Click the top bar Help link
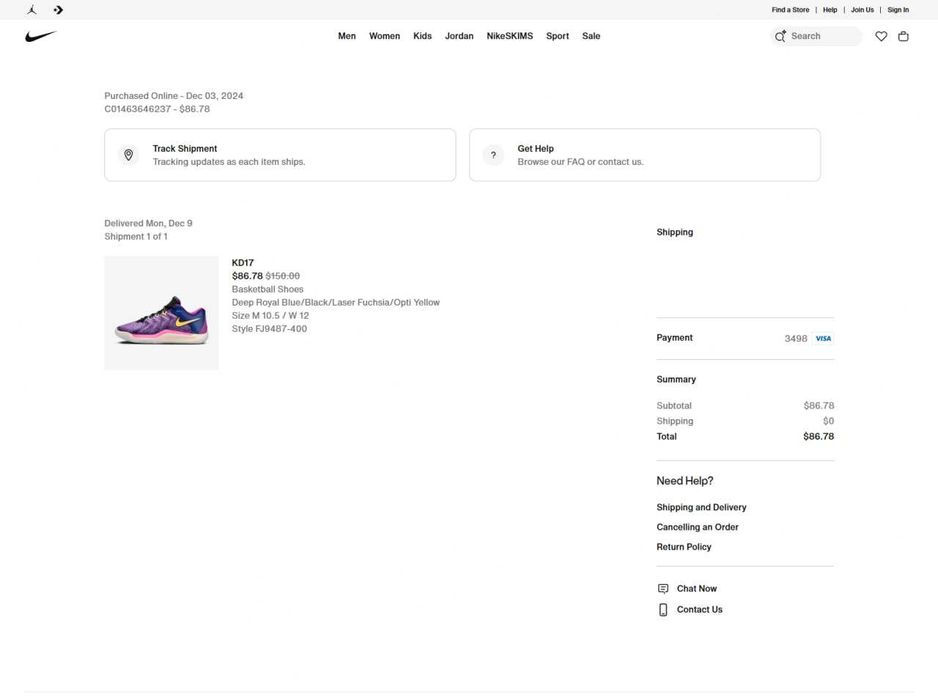 click(830, 10)
